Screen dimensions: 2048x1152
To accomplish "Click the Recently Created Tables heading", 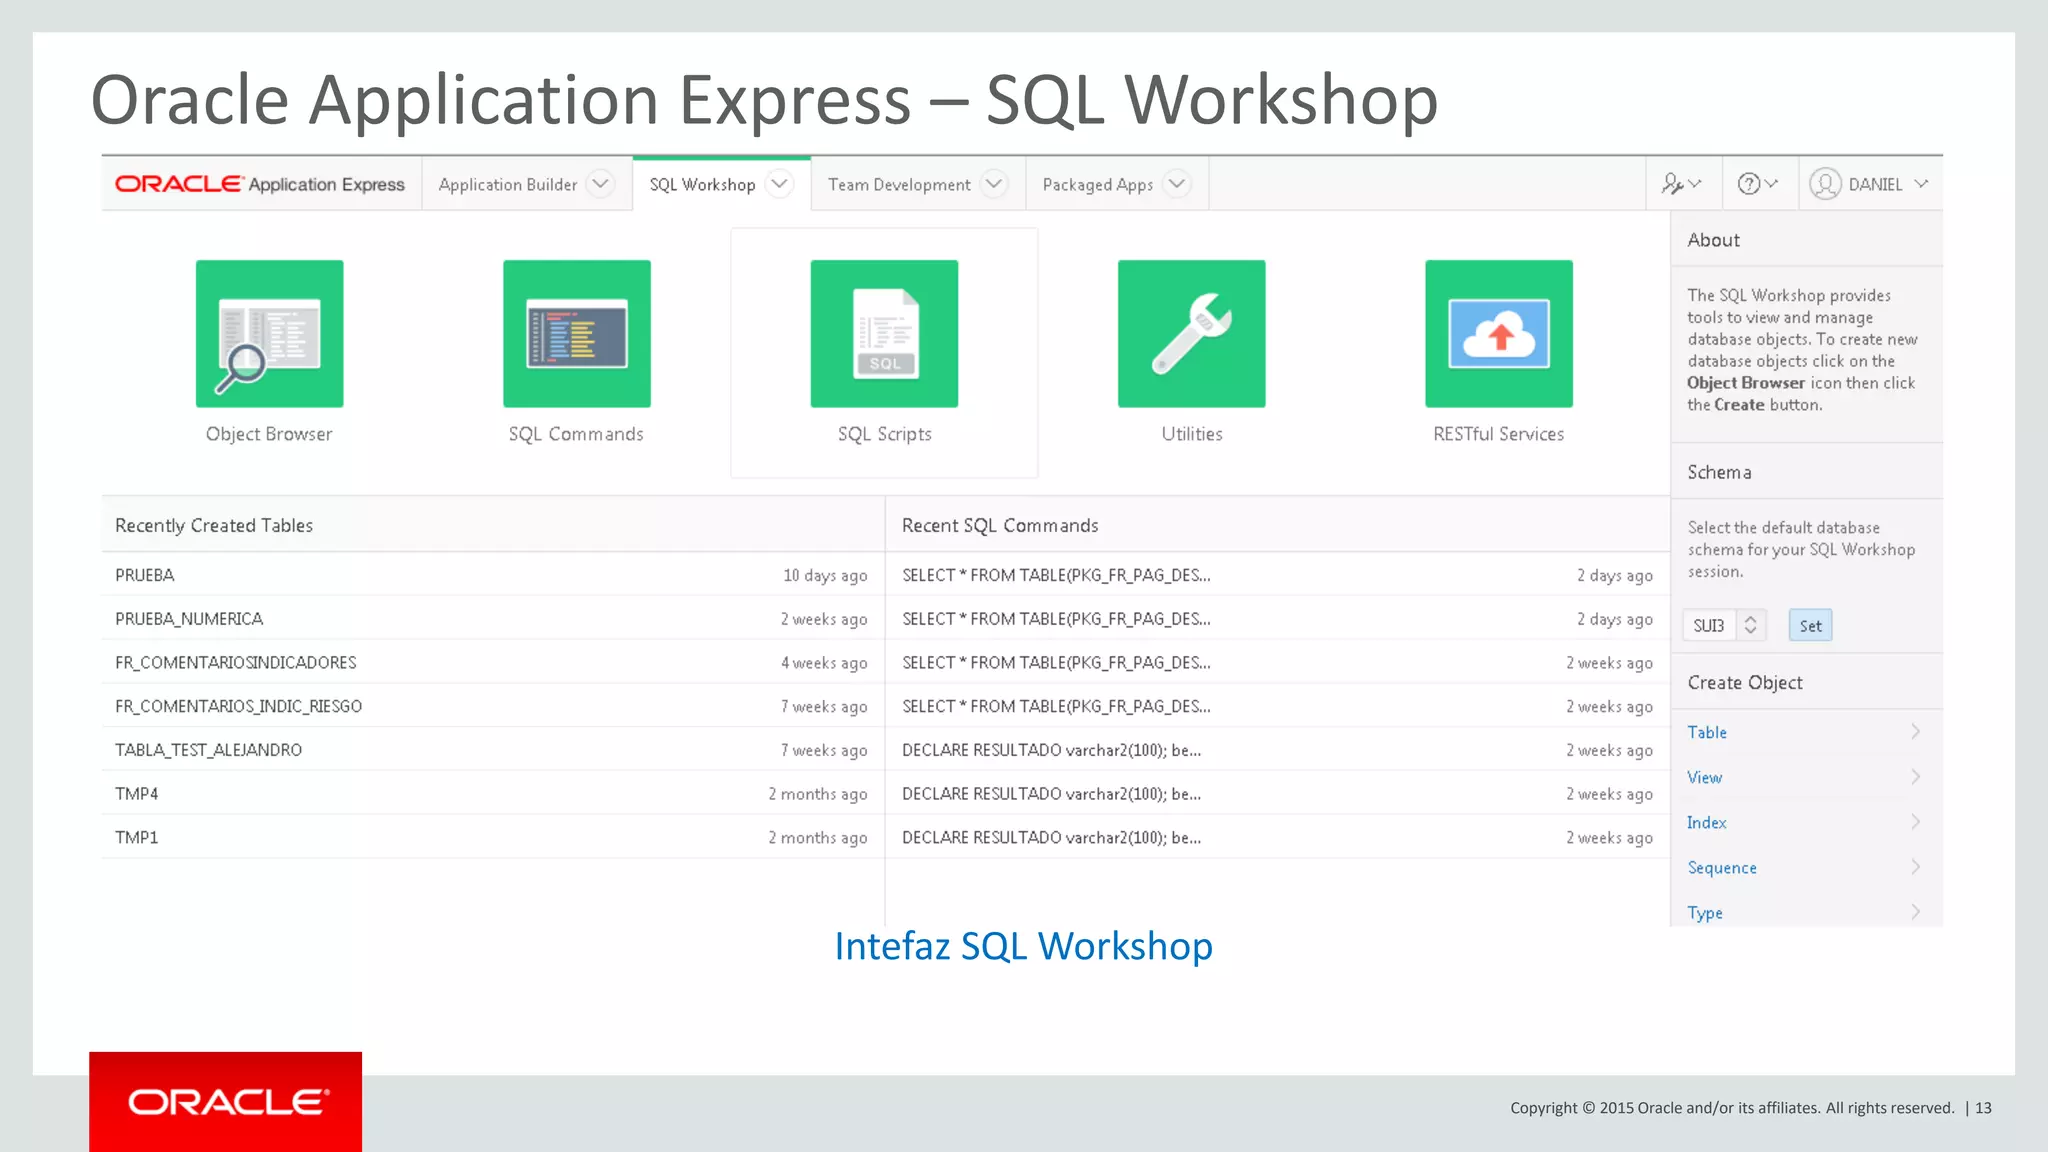I will pos(214,525).
